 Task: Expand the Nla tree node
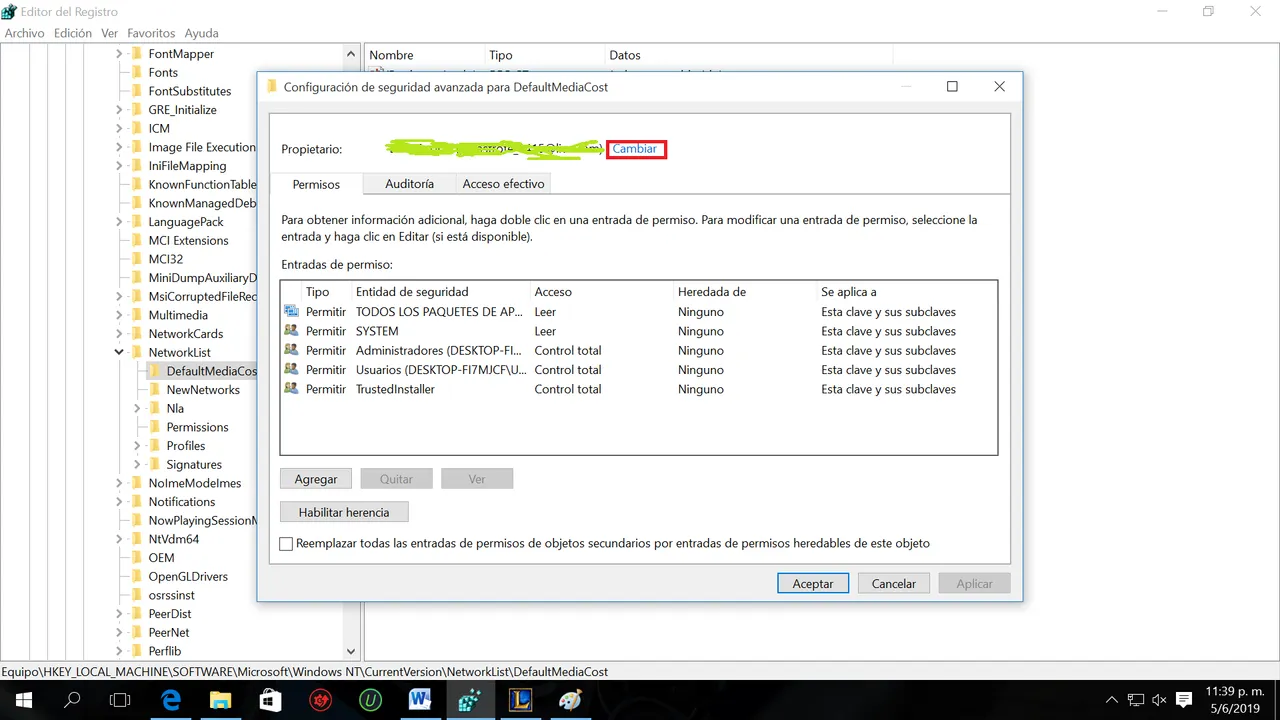click(x=137, y=408)
